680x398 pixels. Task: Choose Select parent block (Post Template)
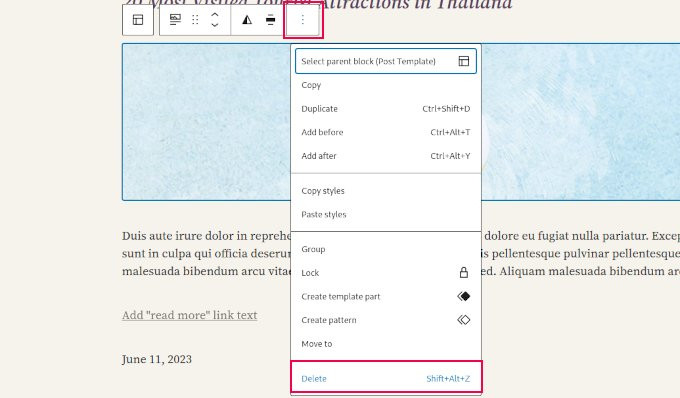[x=386, y=61]
